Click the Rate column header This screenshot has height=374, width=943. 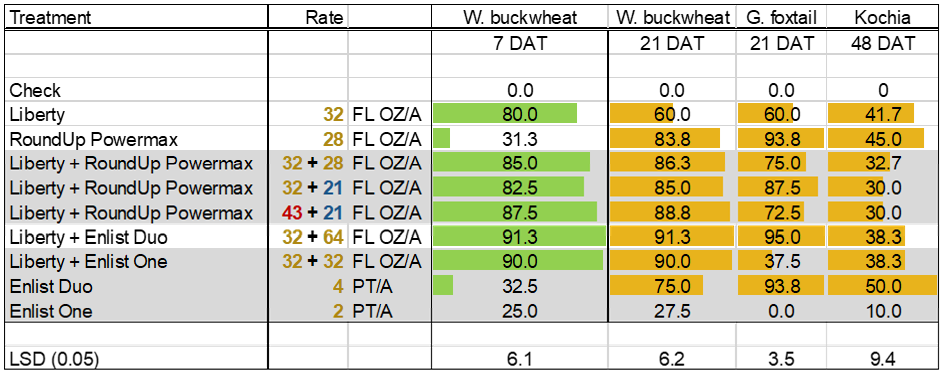pyautogui.click(x=308, y=18)
